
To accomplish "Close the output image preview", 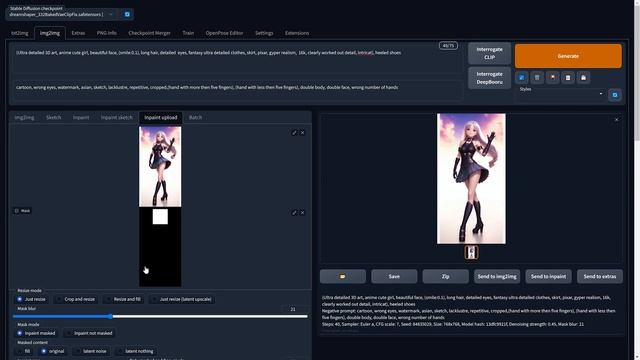I will click(616, 120).
